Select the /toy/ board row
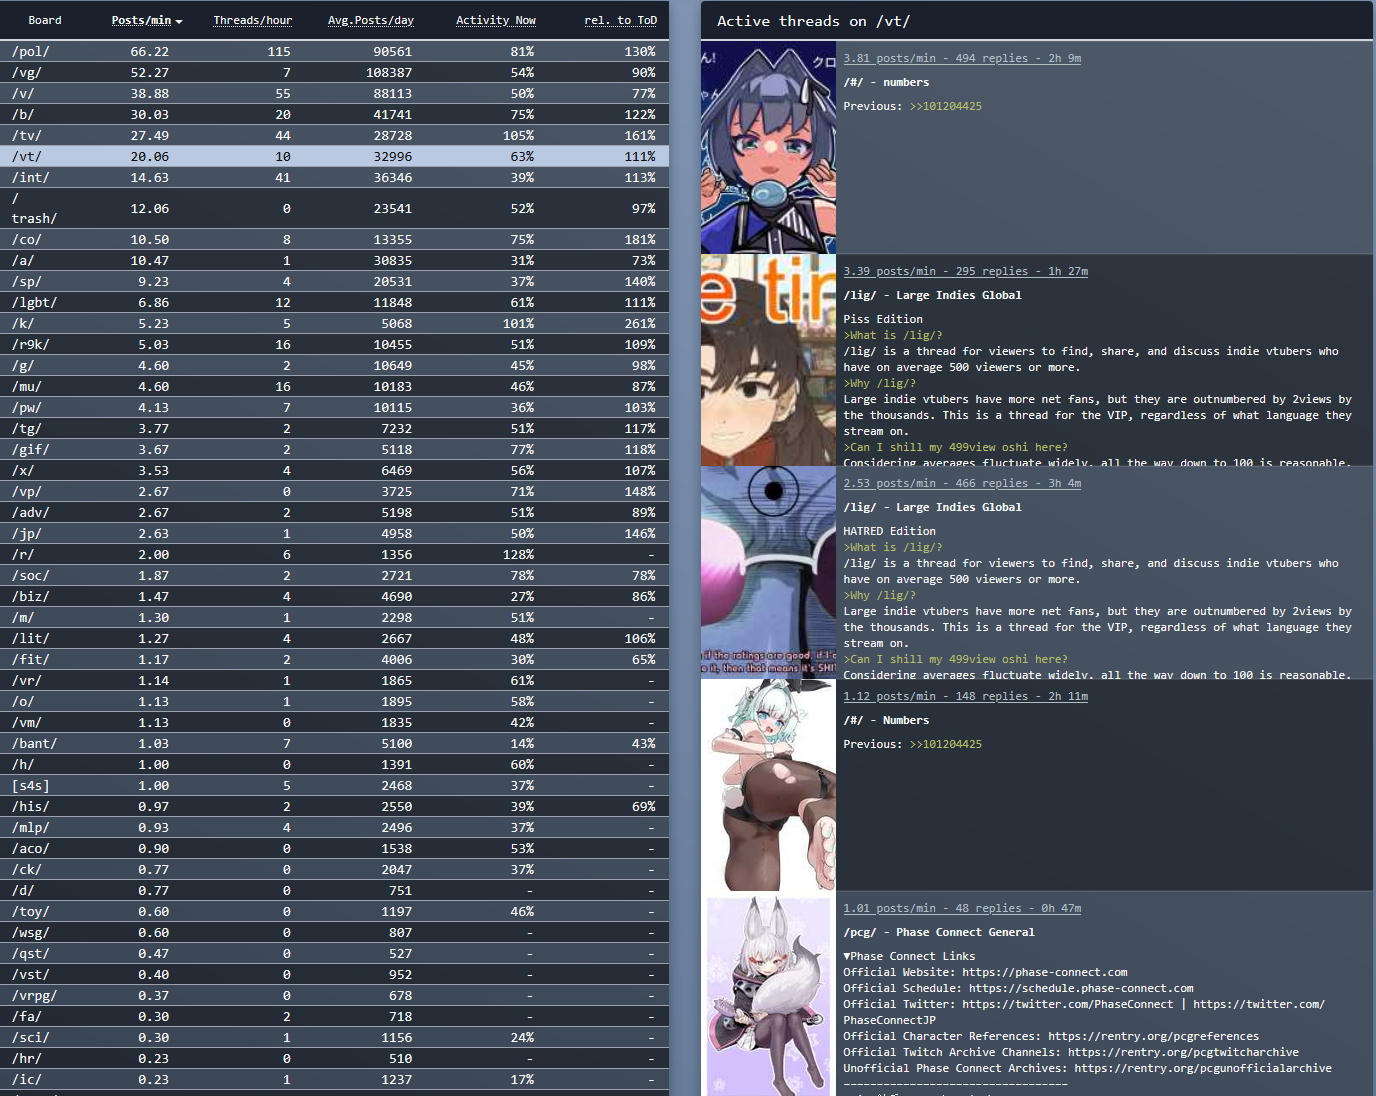The image size is (1376, 1096). tap(334, 911)
